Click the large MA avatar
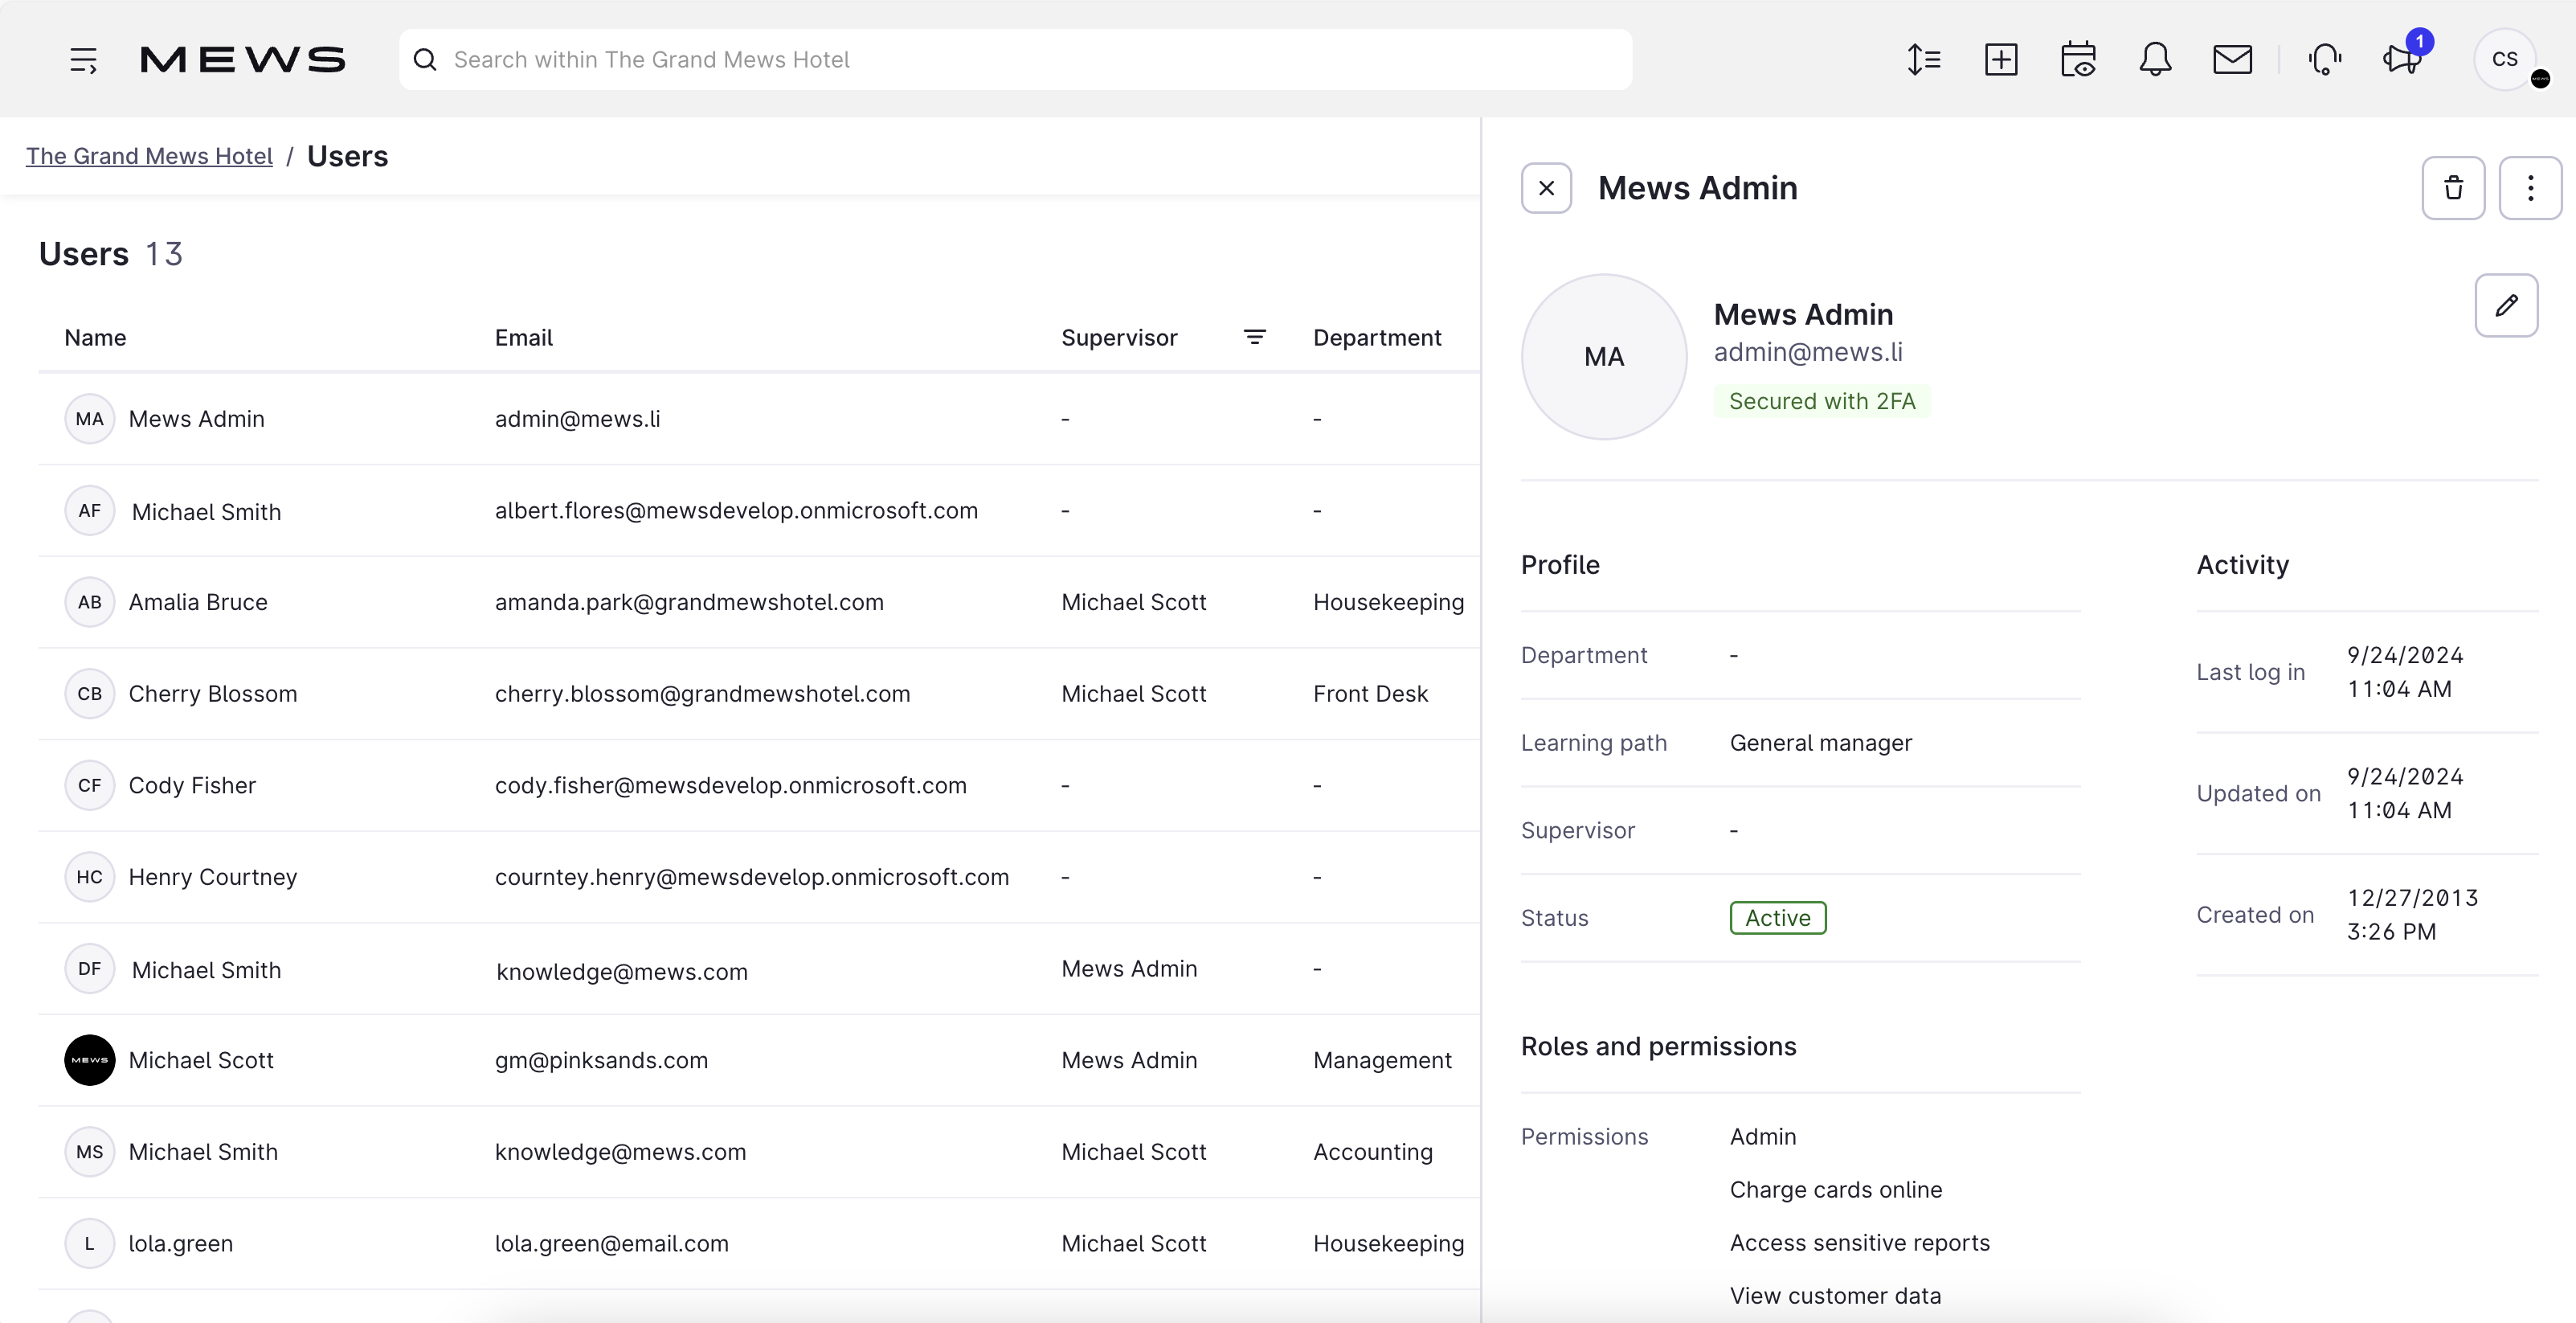 [x=1604, y=357]
